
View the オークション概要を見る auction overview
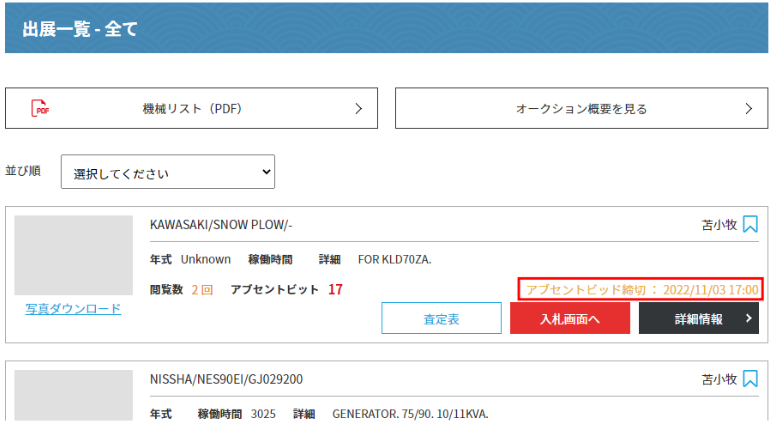point(581,109)
